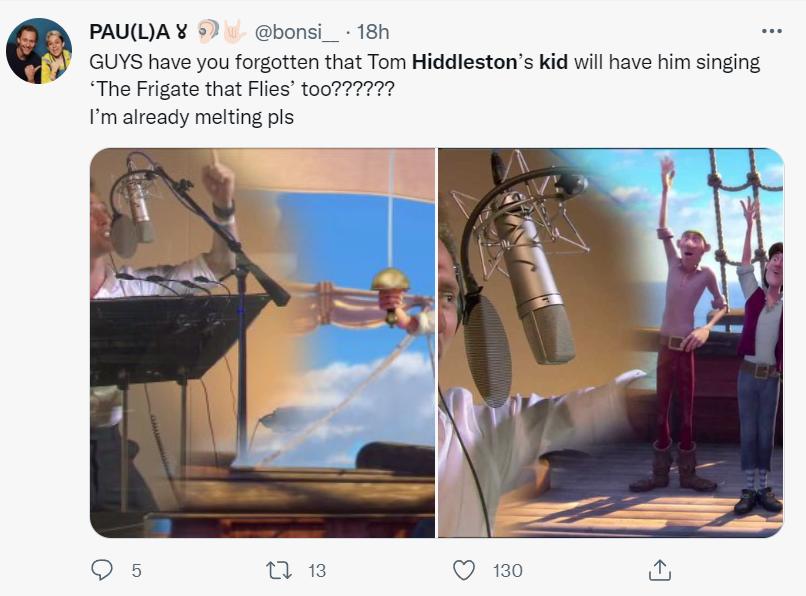
Task: Open the author's profile picture
Action: click(x=39, y=50)
